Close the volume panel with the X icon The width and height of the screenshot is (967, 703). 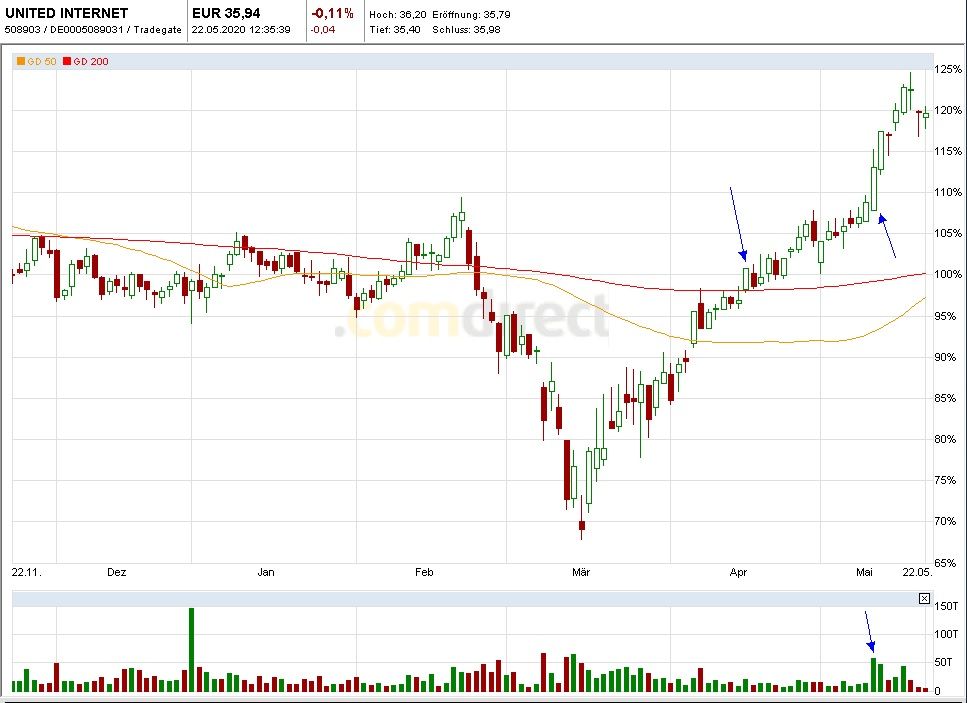click(924, 598)
